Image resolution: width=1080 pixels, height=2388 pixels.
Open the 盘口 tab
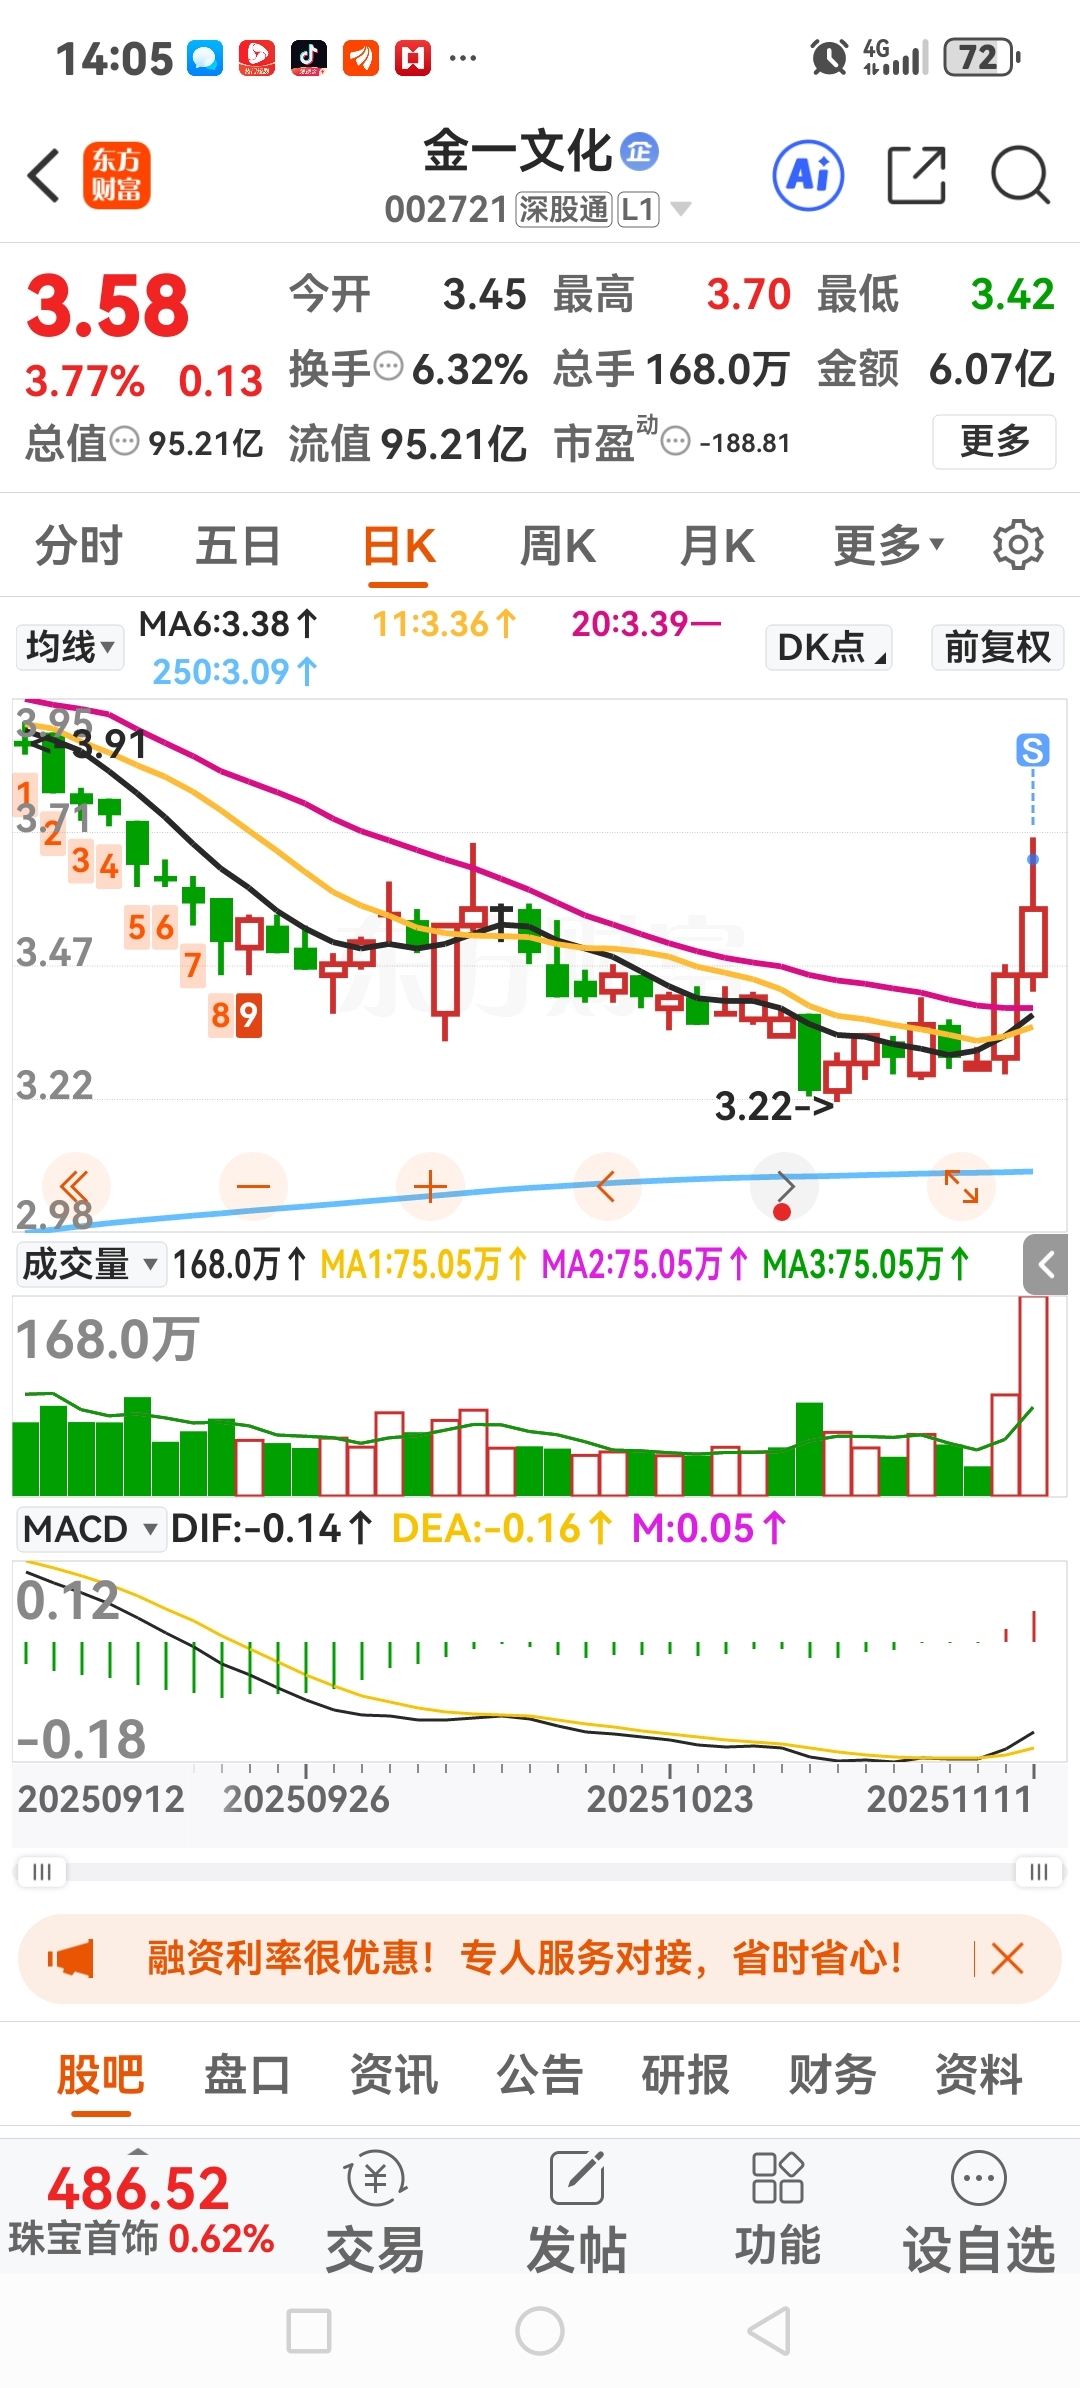[247, 2074]
